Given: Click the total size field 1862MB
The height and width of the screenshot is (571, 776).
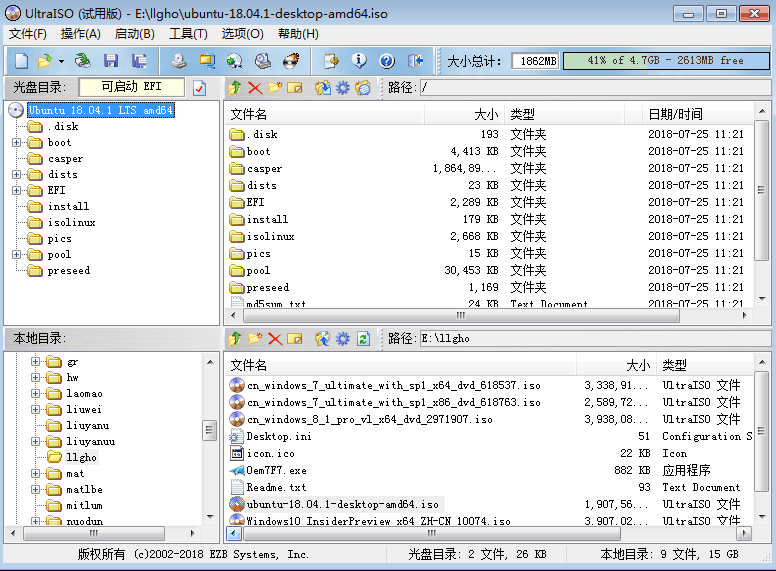Looking at the screenshot, I should 535,61.
